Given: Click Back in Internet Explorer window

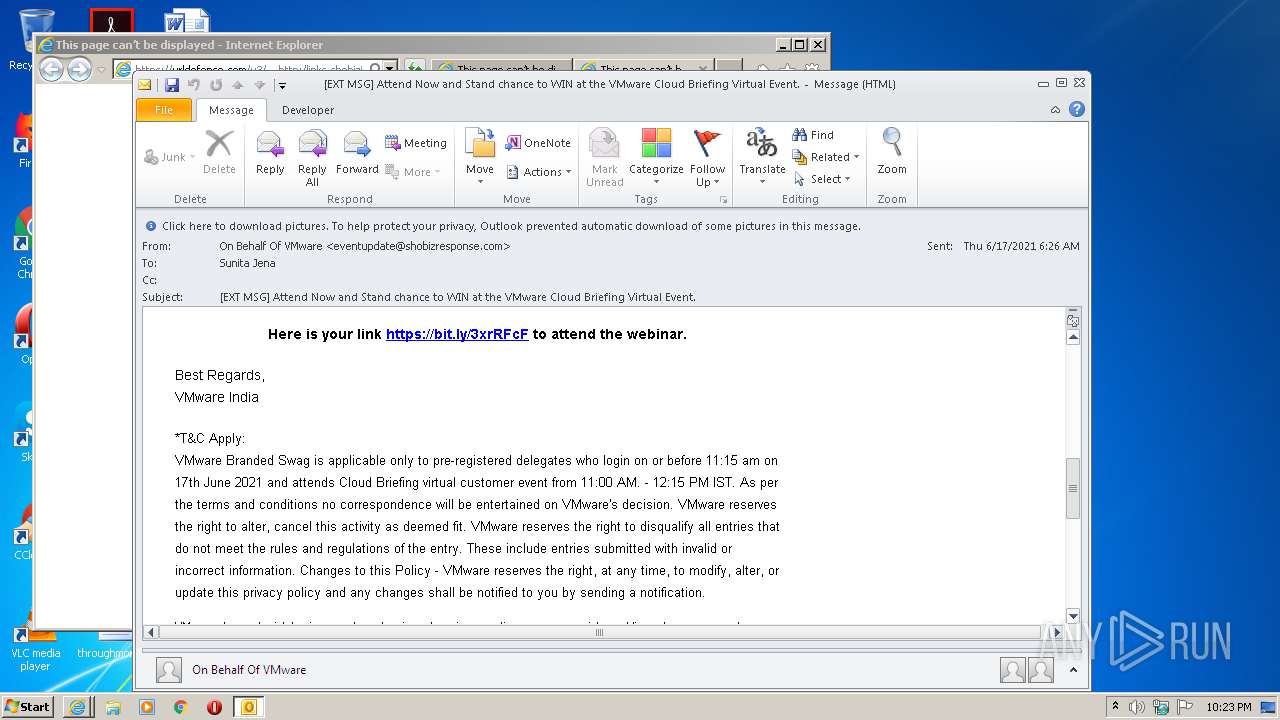Looking at the screenshot, I should click(x=51, y=69).
